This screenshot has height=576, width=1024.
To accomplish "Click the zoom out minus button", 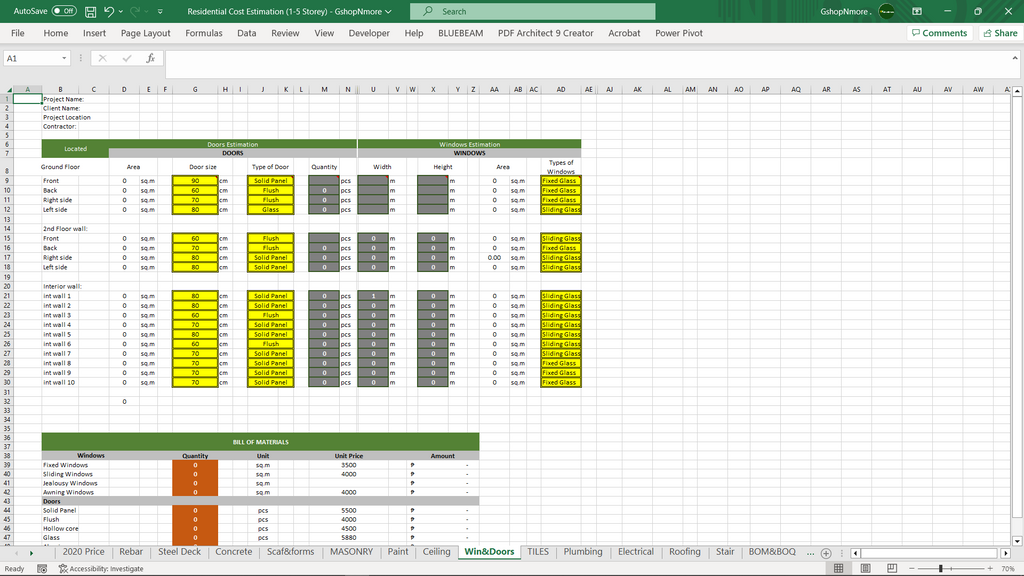I will [x=912, y=568].
